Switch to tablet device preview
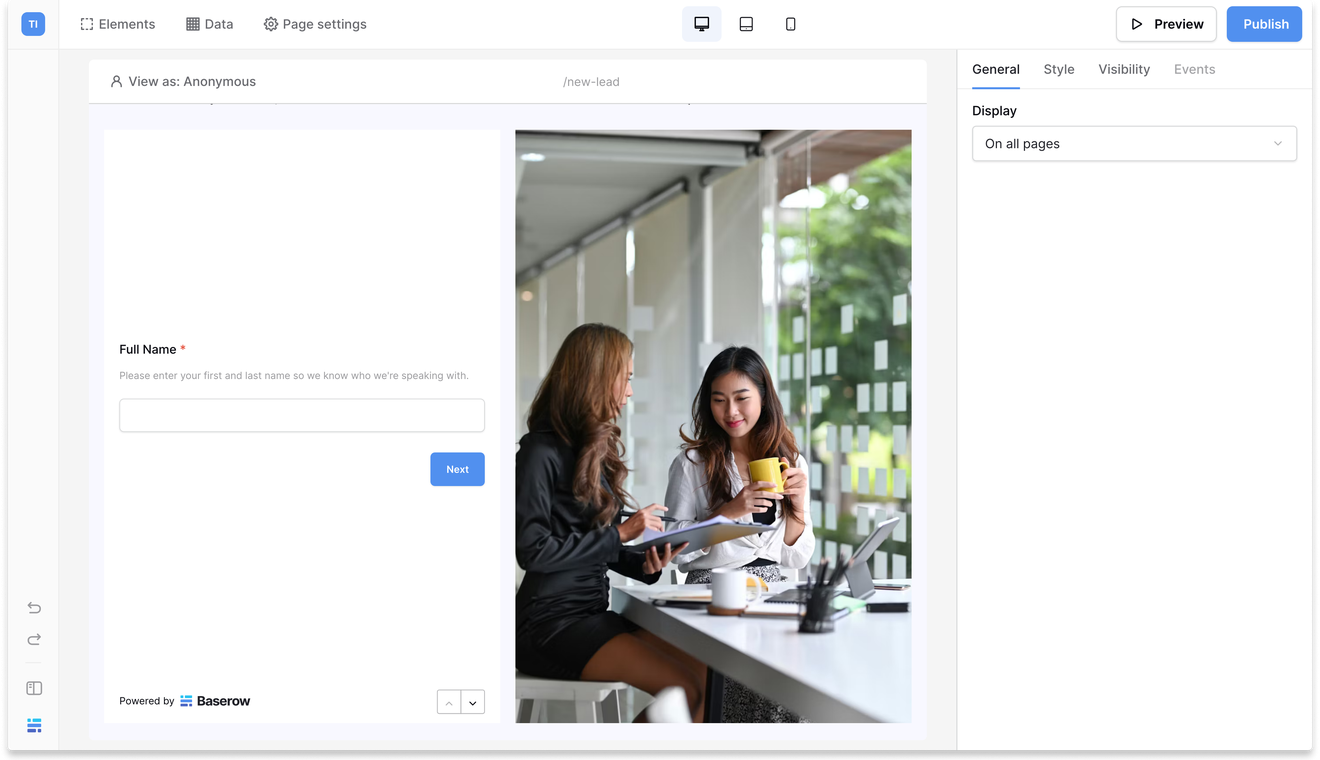 [746, 24]
